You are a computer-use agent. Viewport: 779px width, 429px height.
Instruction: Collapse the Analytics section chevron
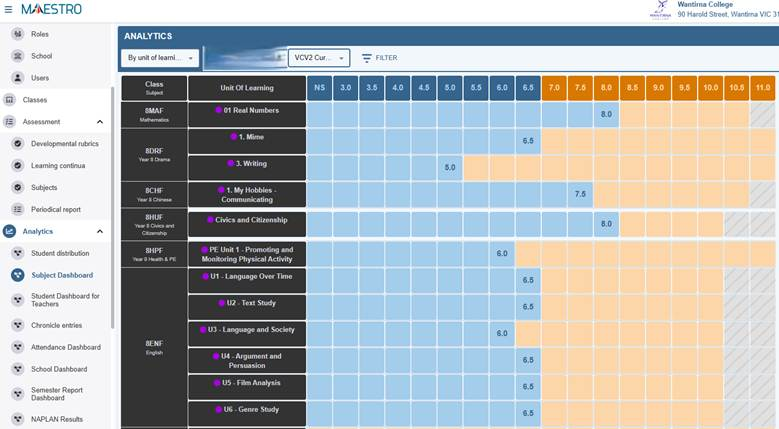(100, 232)
